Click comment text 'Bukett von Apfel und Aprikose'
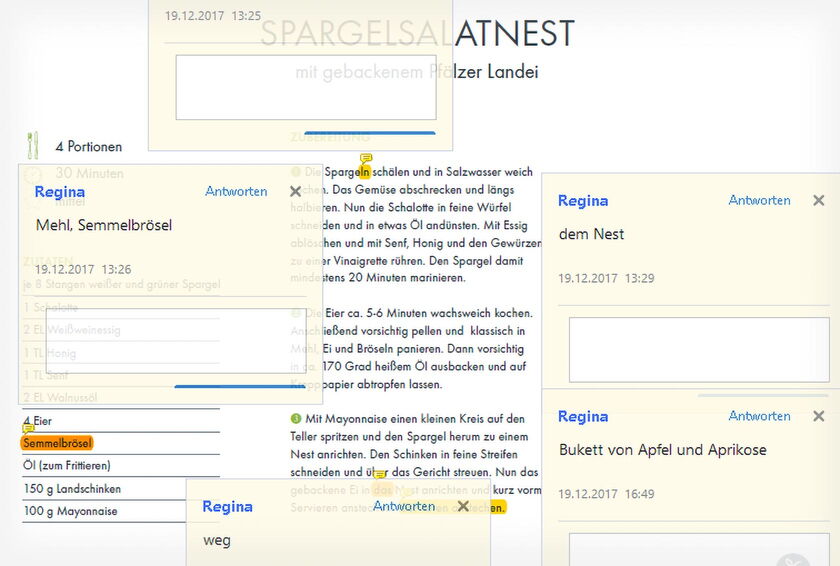The height and width of the screenshot is (566, 840). 663,450
